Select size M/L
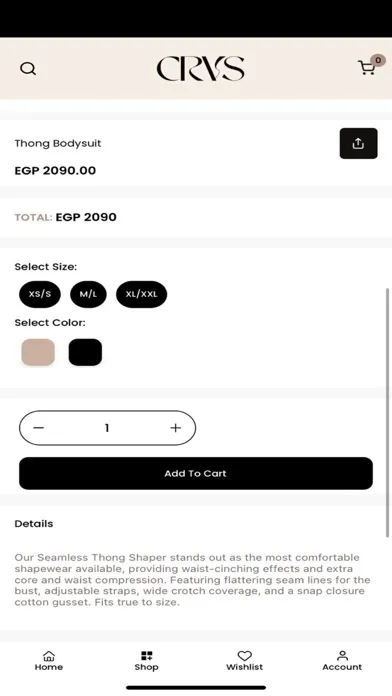392x696 pixels. 88,294
